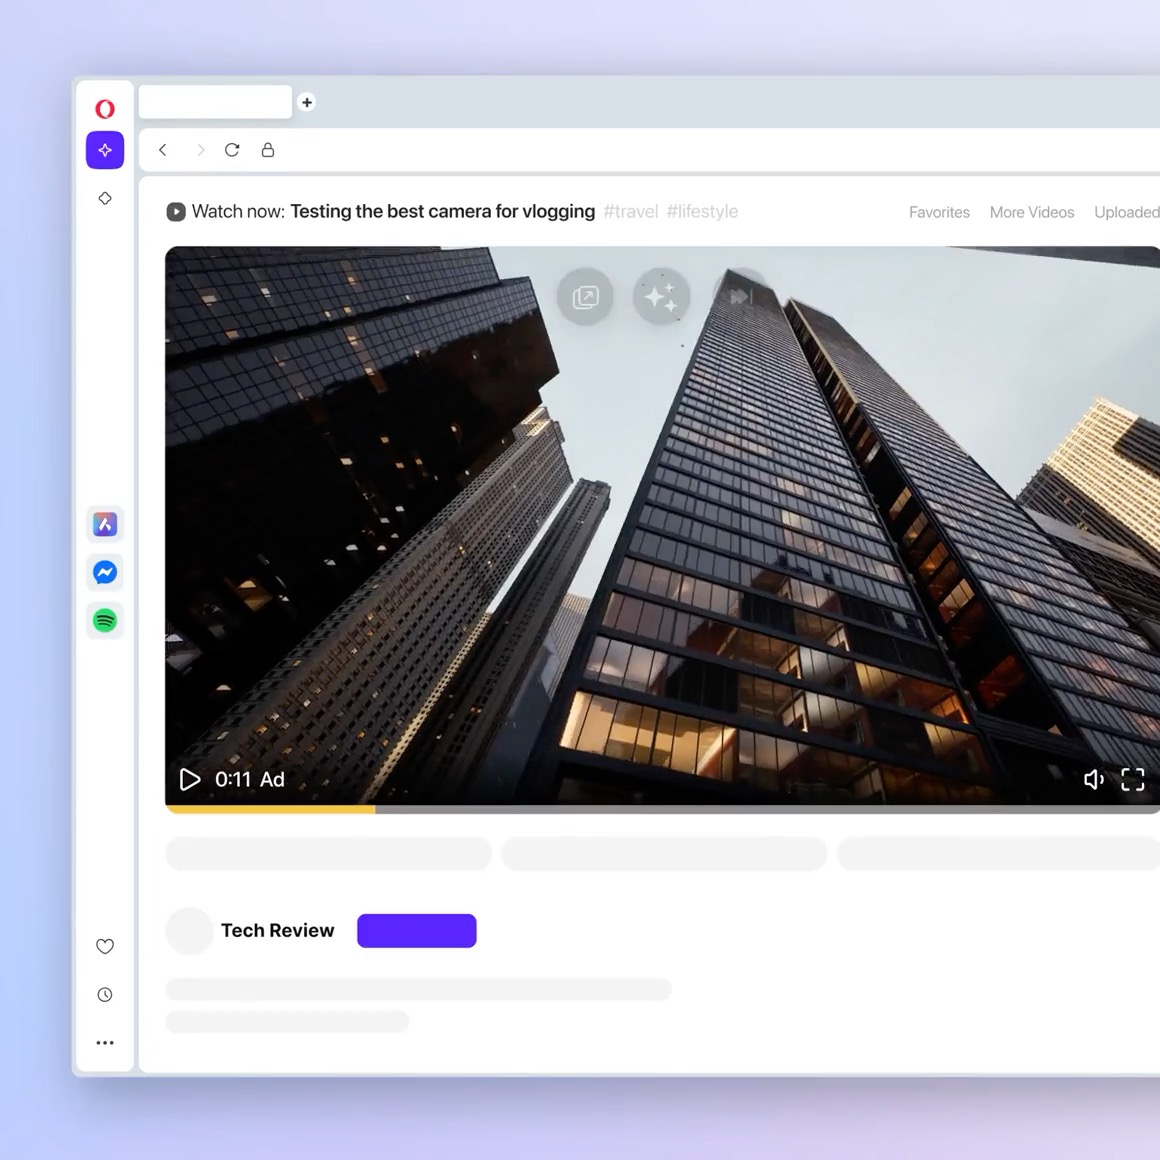Open the Aria AI sidebar button
The height and width of the screenshot is (1160, 1160).
pyautogui.click(x=105, y=150)
